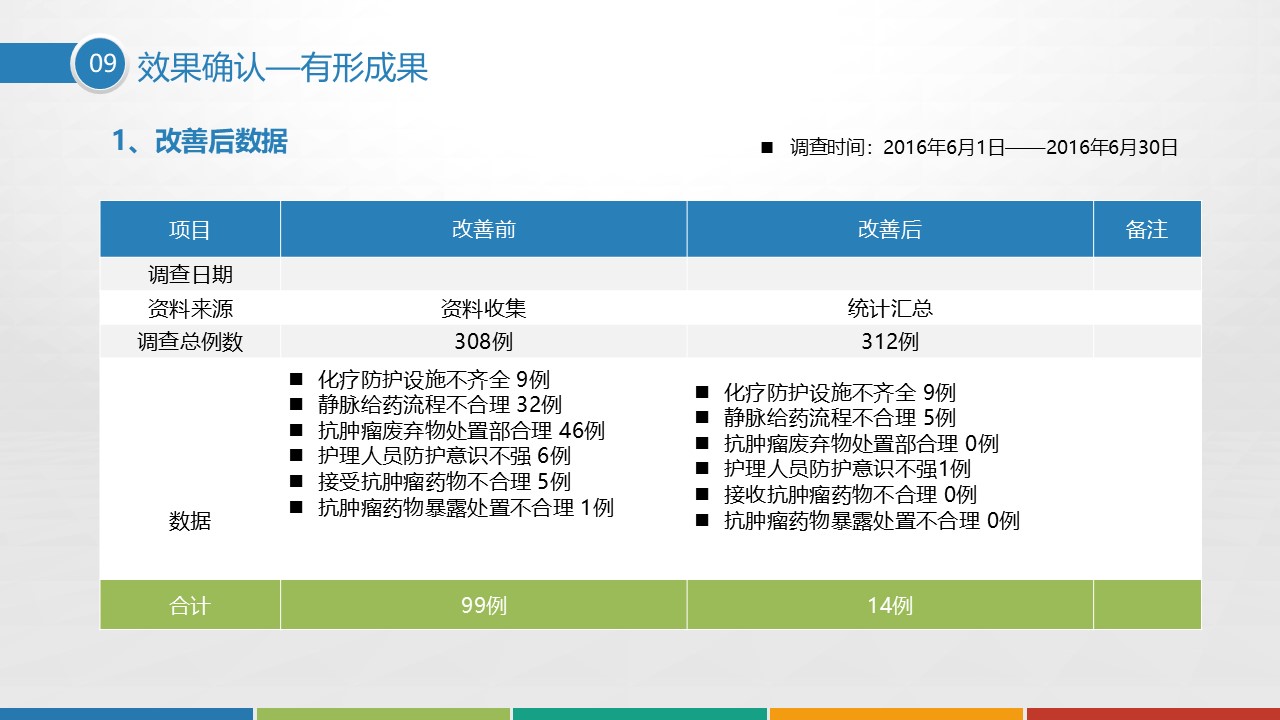Click the heading 1、改善后数据
Viewport: 1280px width, 720px height.
click(200, 141)
